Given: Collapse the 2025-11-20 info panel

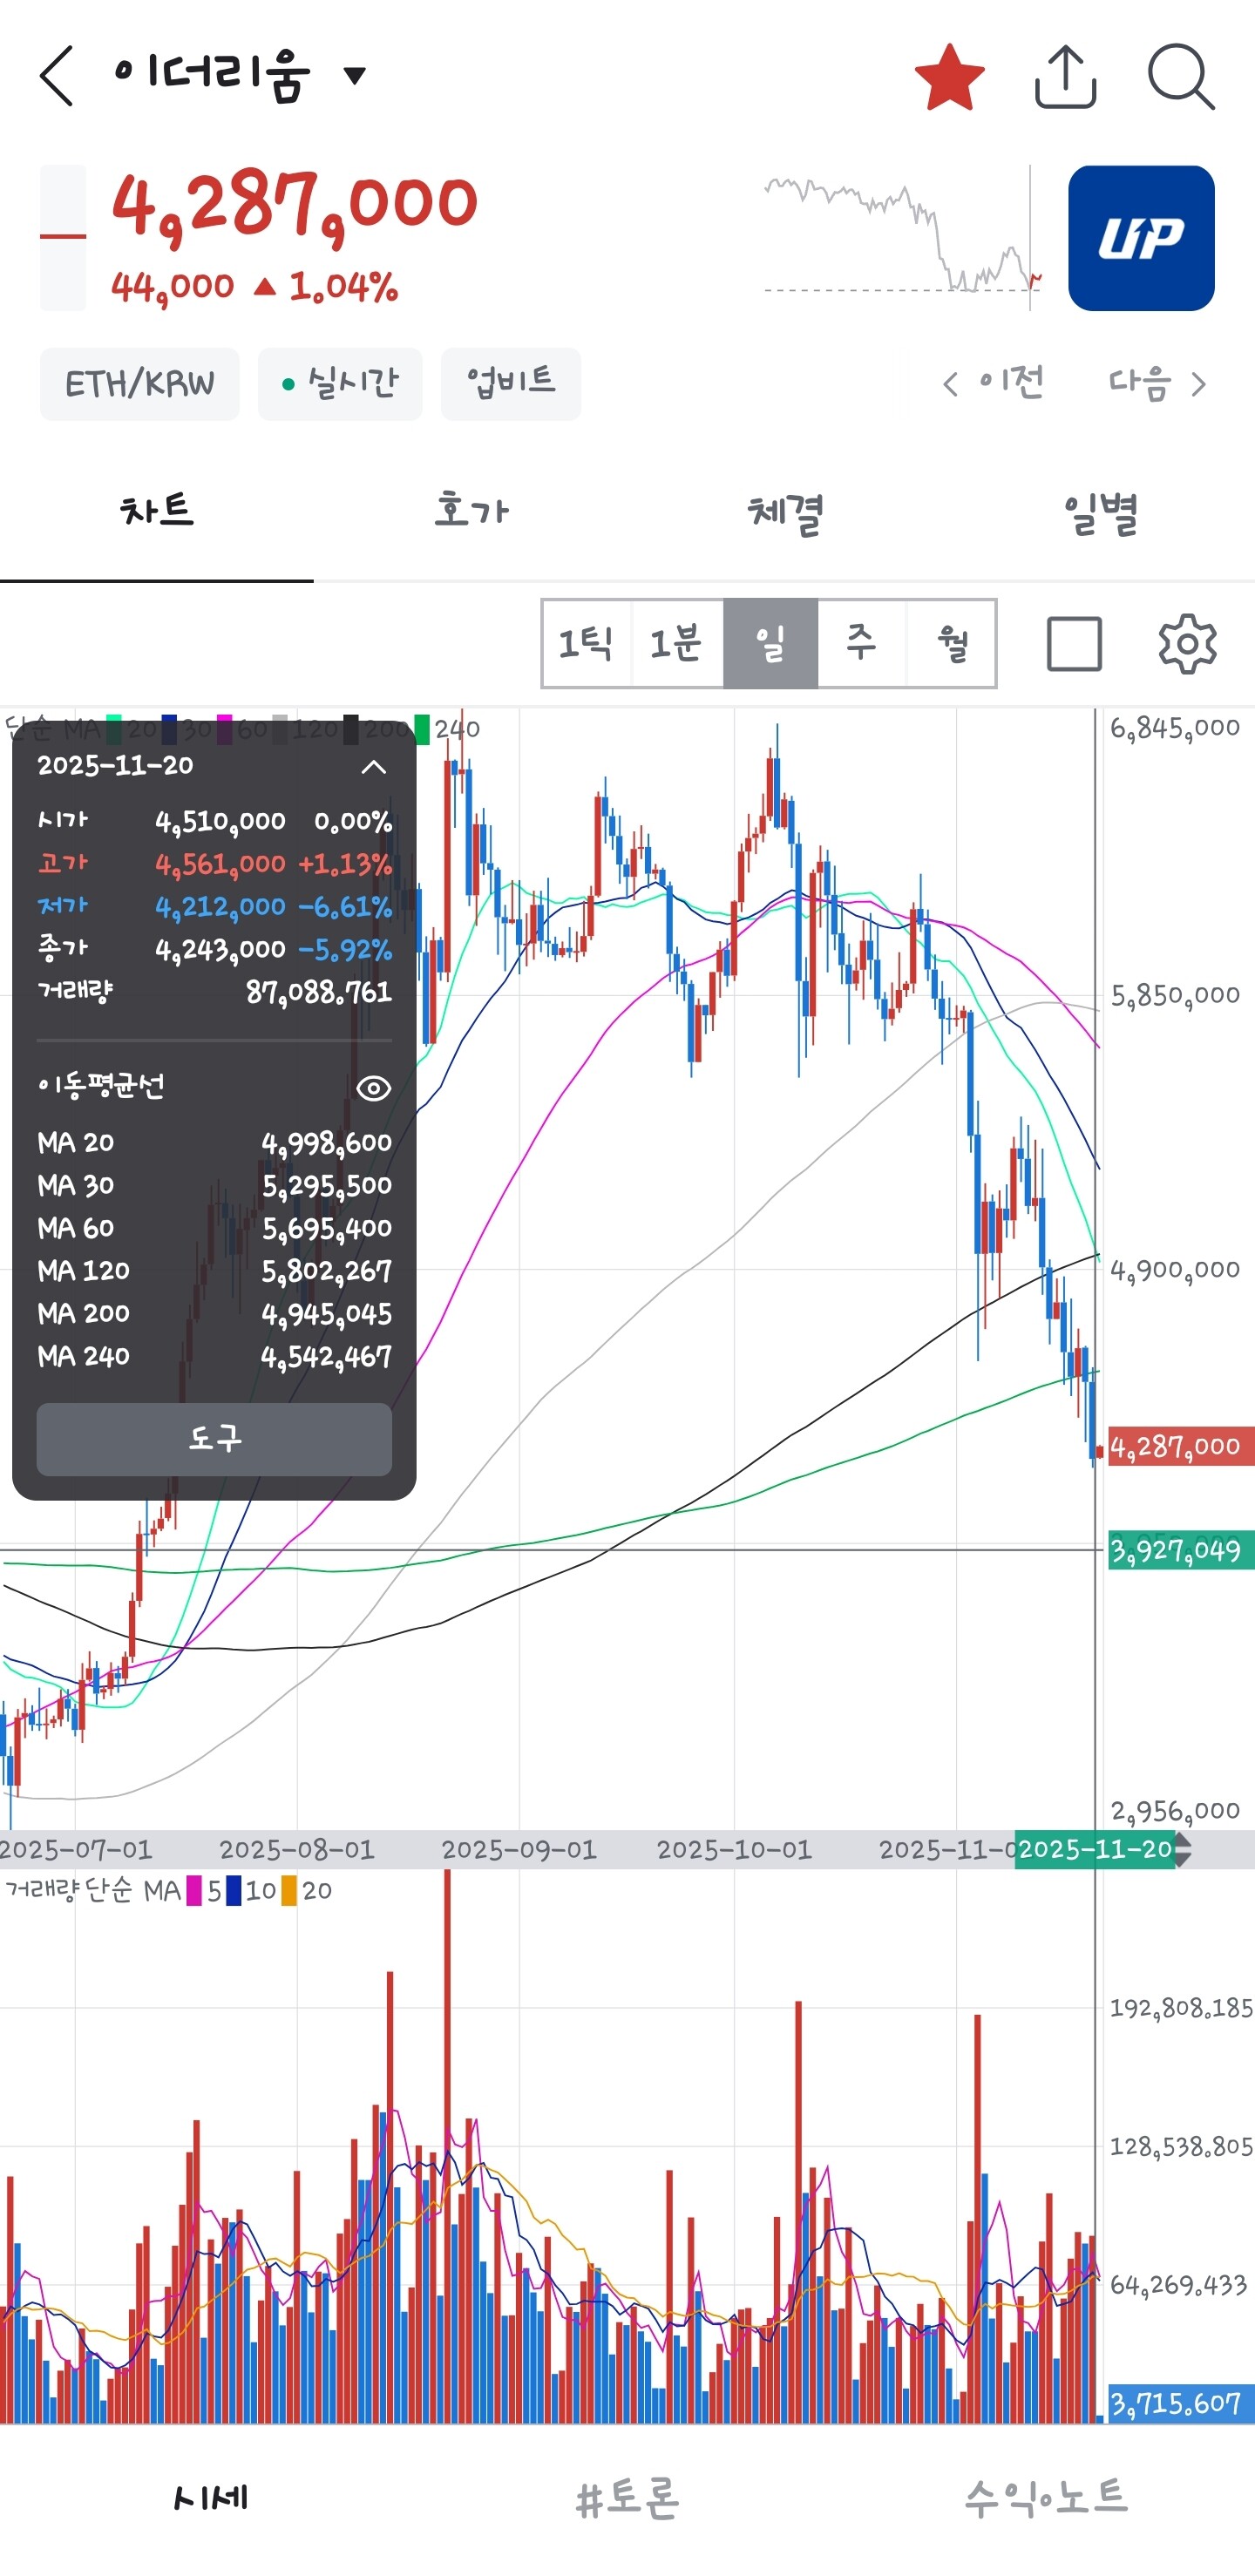Looking at the screenshot, I should tap(373, 767).
